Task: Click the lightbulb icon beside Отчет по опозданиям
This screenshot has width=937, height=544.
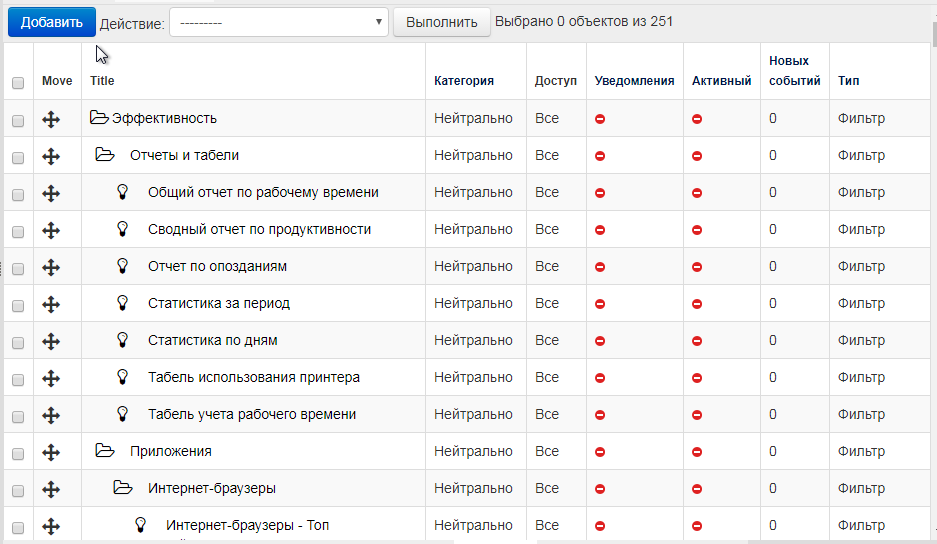Action: [123, 266]
